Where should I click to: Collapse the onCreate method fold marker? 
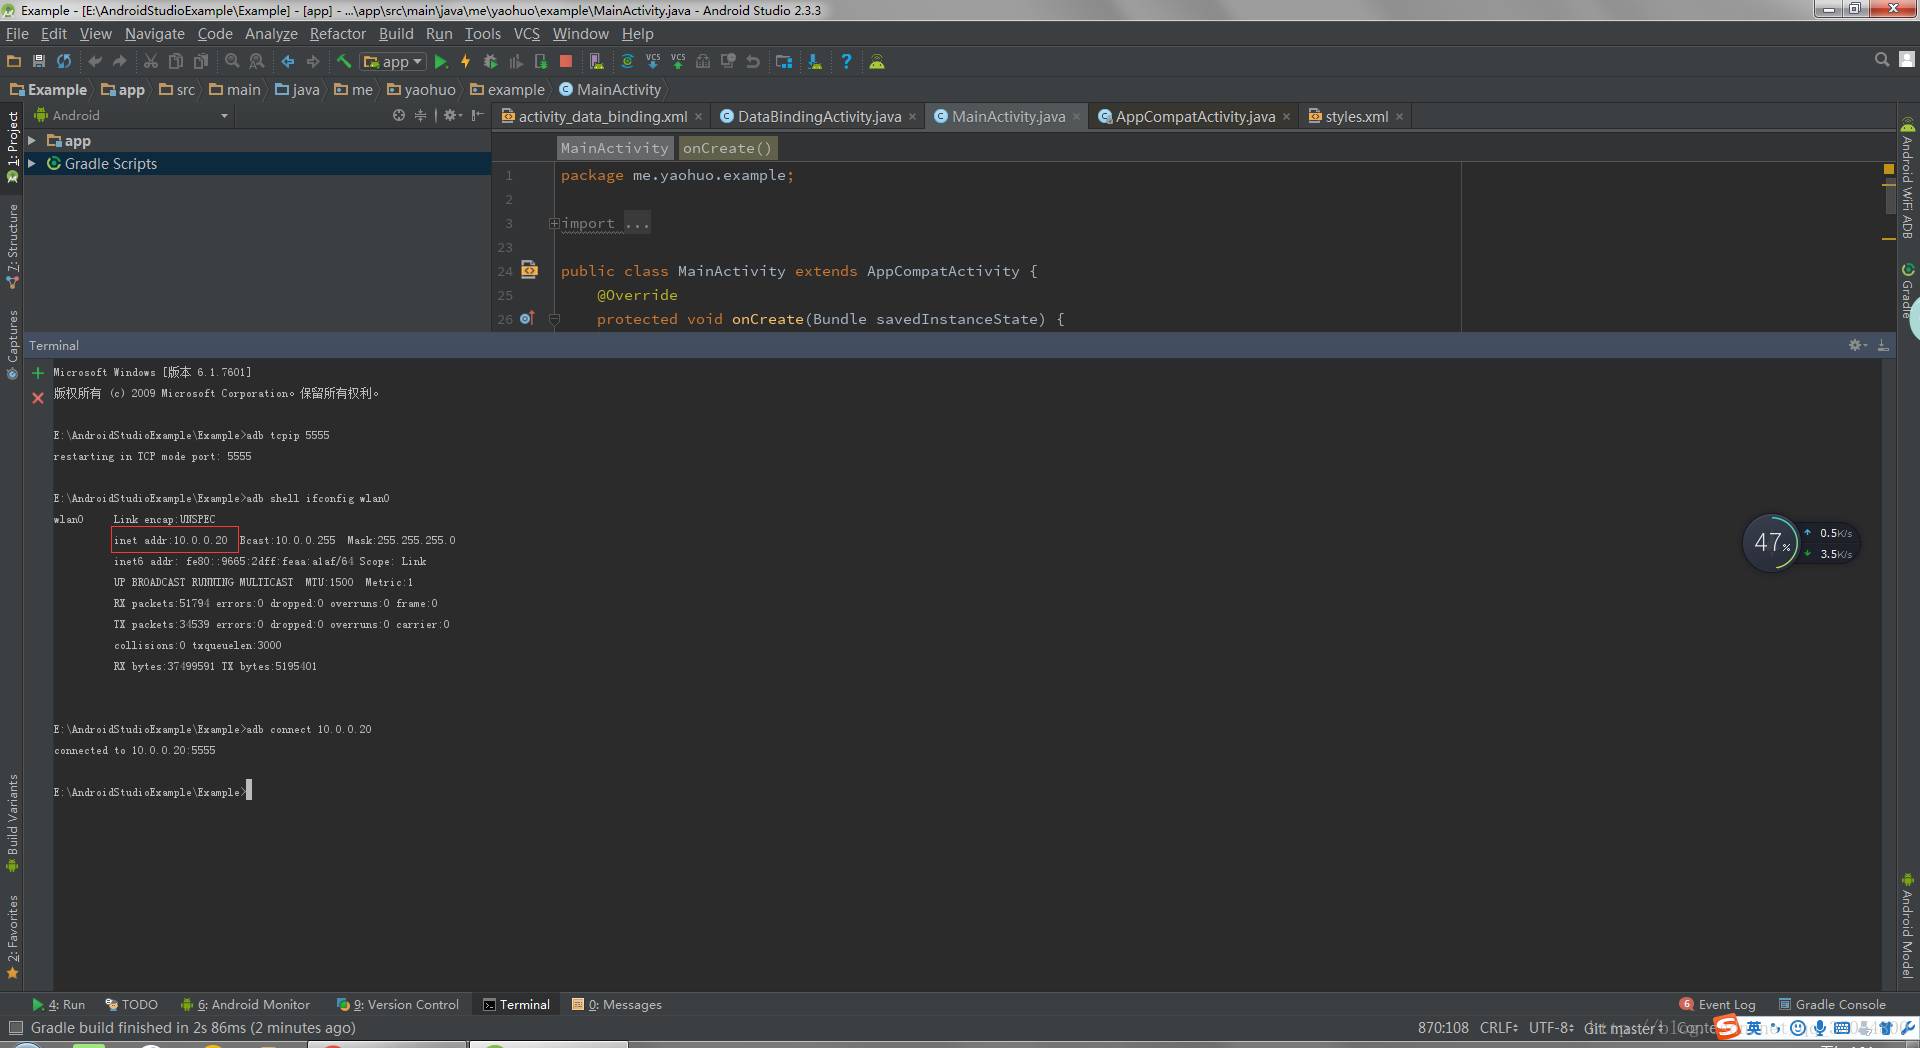554,319
